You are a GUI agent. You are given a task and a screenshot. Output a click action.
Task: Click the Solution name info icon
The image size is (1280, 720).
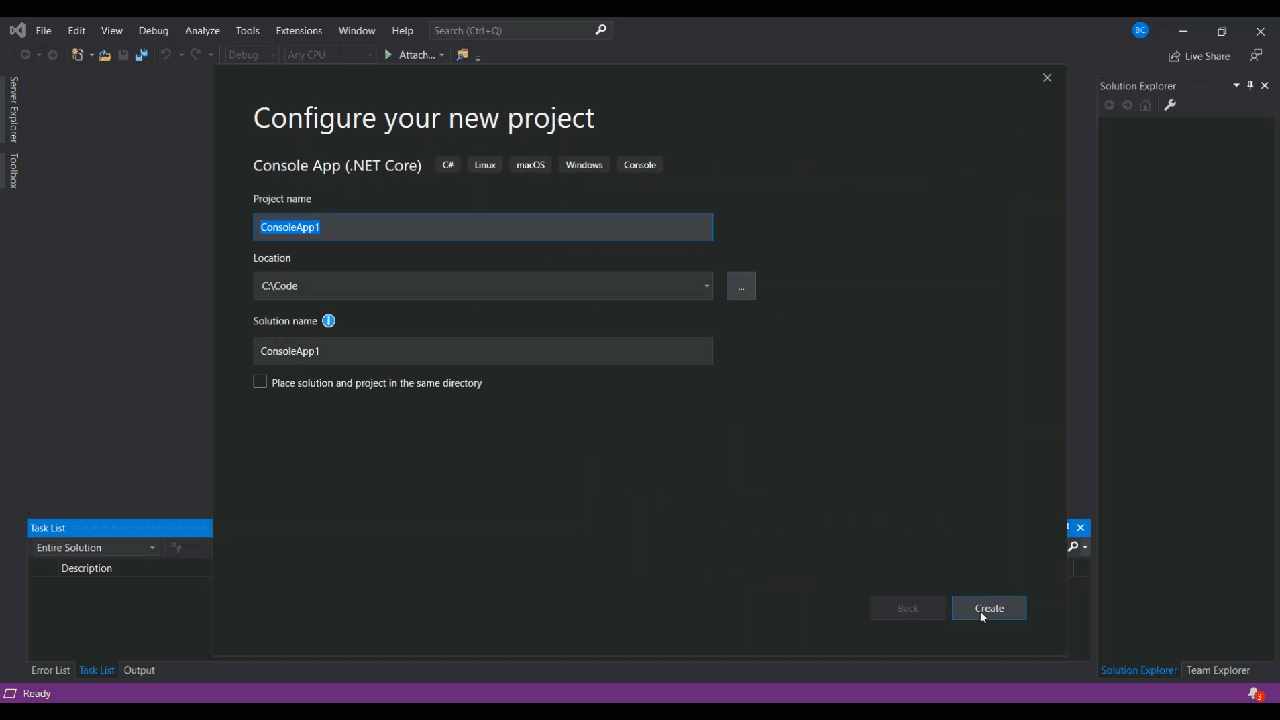[328, 321]
